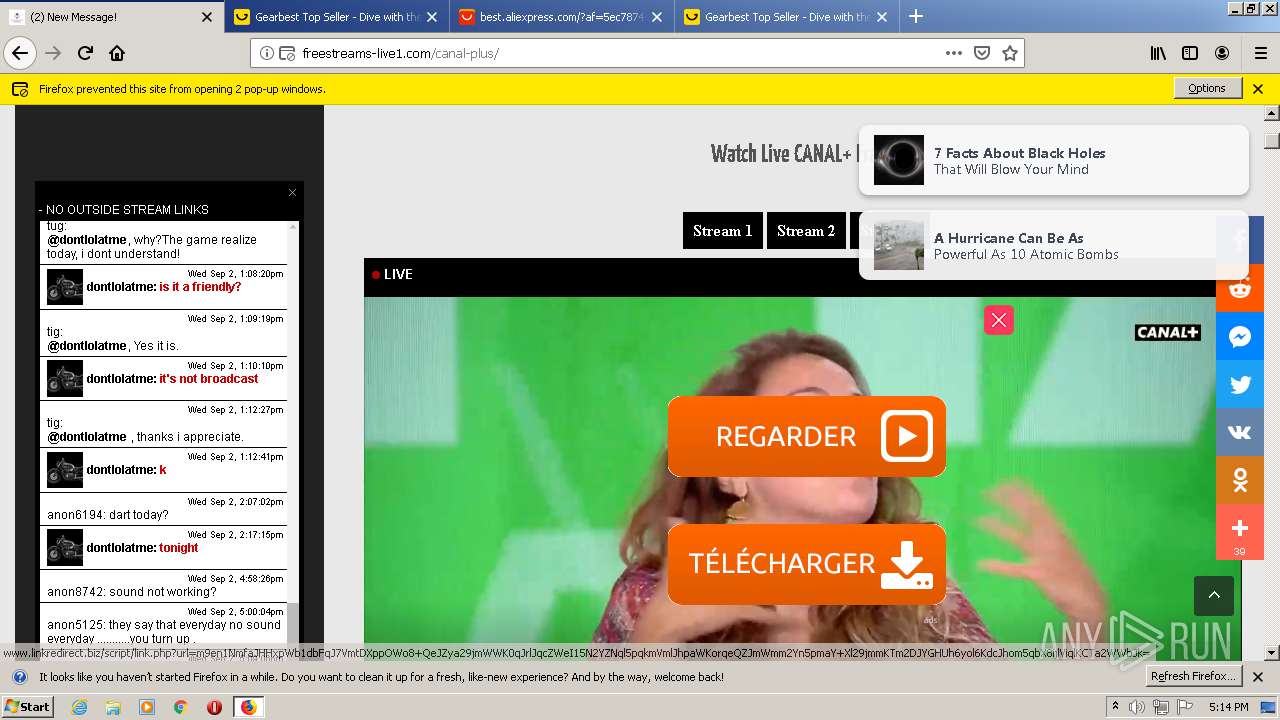Open the Firefox hamburger menu
The width and height of the screenshot is (1280, 720).
(x=1260, y=53)
